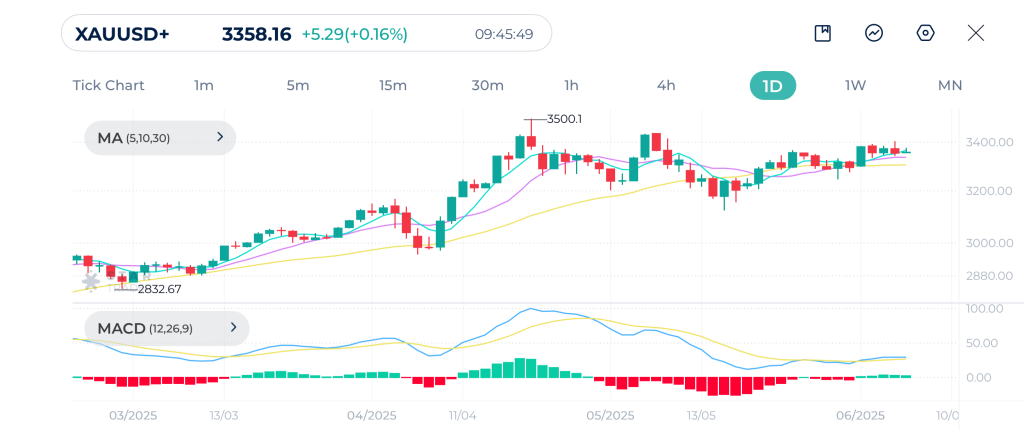Click the bookmark/save chart icon
This screenshot has width=1024, height=448.
pos(822,33)
